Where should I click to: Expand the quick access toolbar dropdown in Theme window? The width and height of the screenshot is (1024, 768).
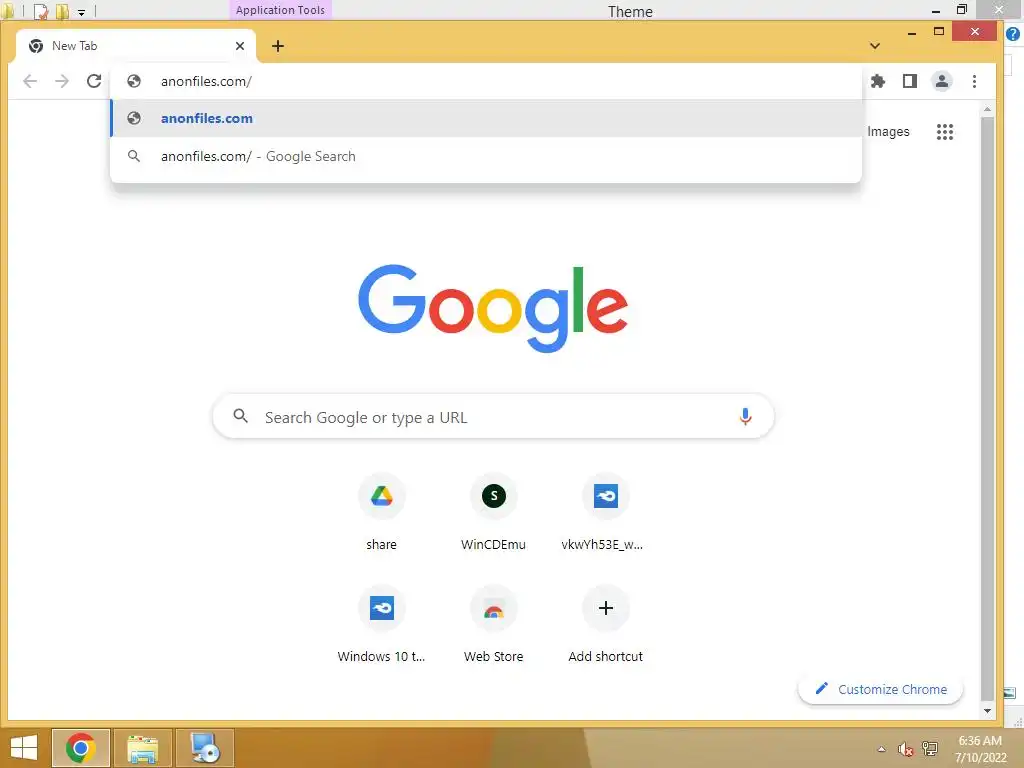pos(82,12)
